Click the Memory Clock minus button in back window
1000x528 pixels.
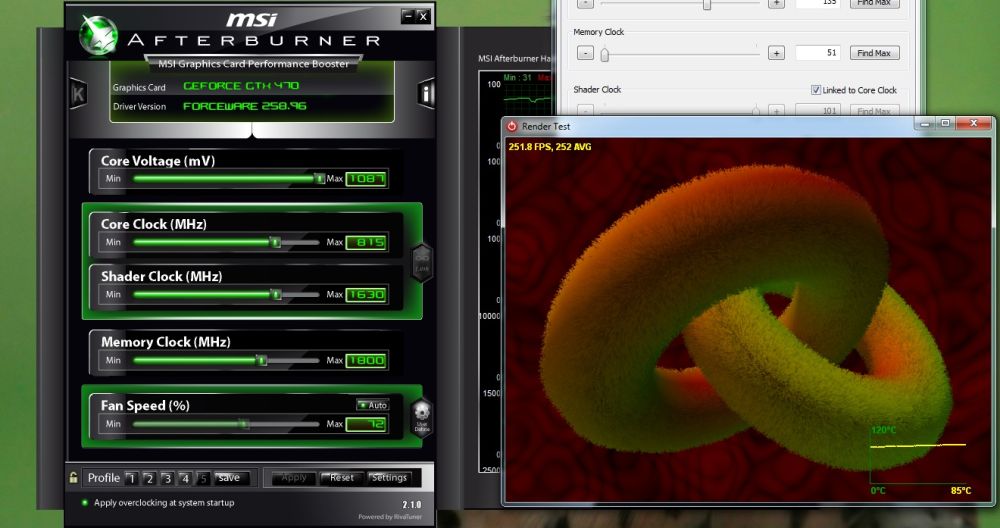tap(585, 53)
